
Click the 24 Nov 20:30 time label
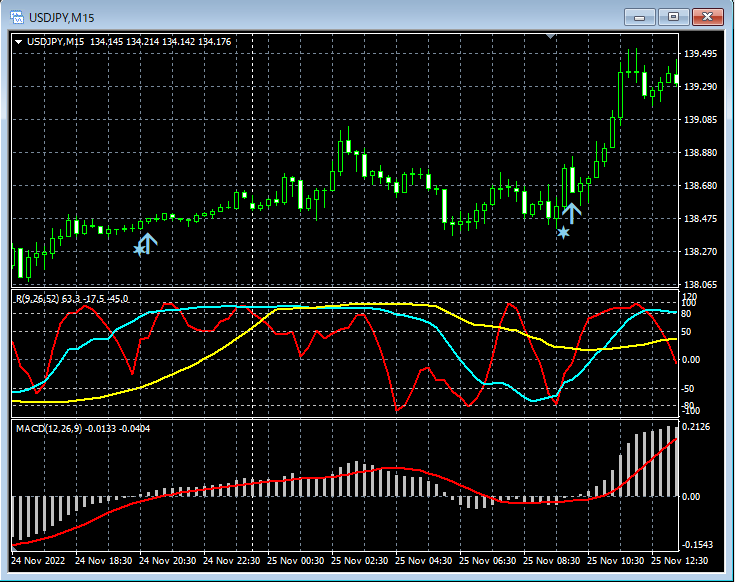[x=168, y=560]
